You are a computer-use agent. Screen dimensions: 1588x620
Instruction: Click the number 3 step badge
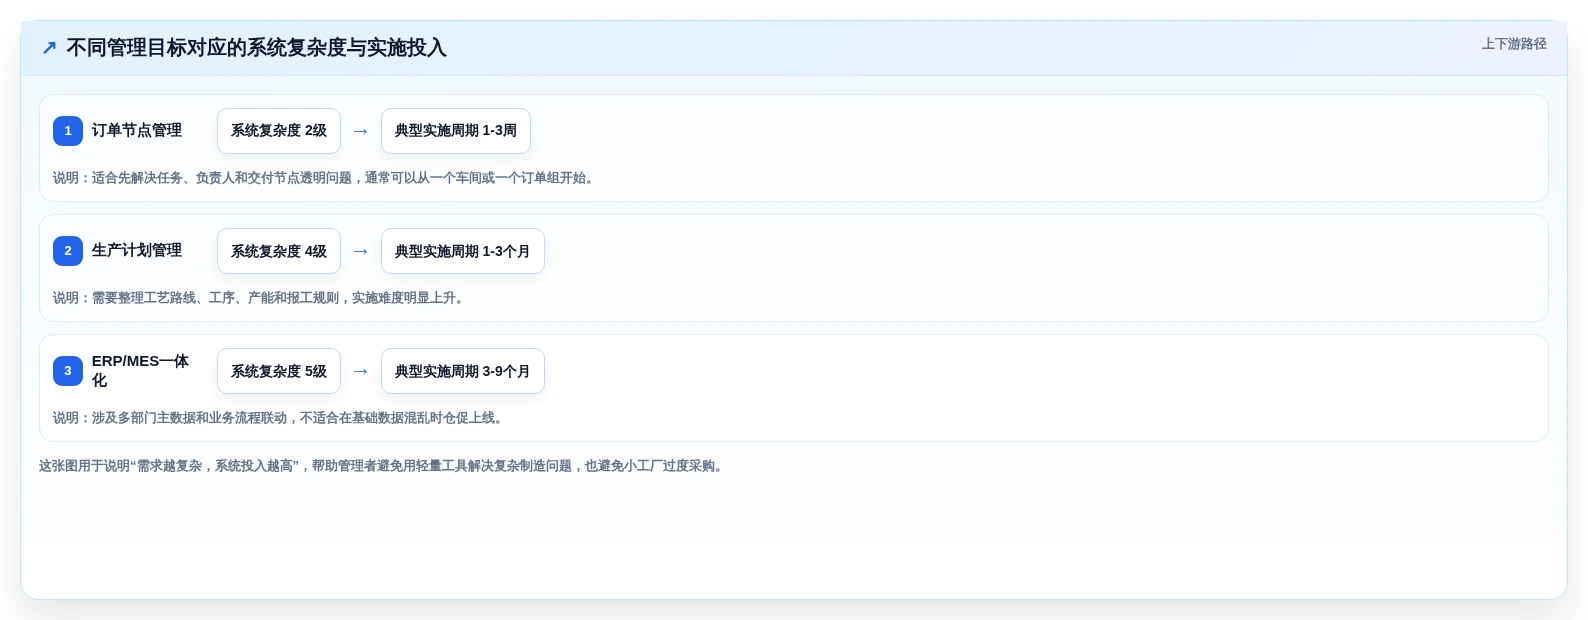[68, 371]
